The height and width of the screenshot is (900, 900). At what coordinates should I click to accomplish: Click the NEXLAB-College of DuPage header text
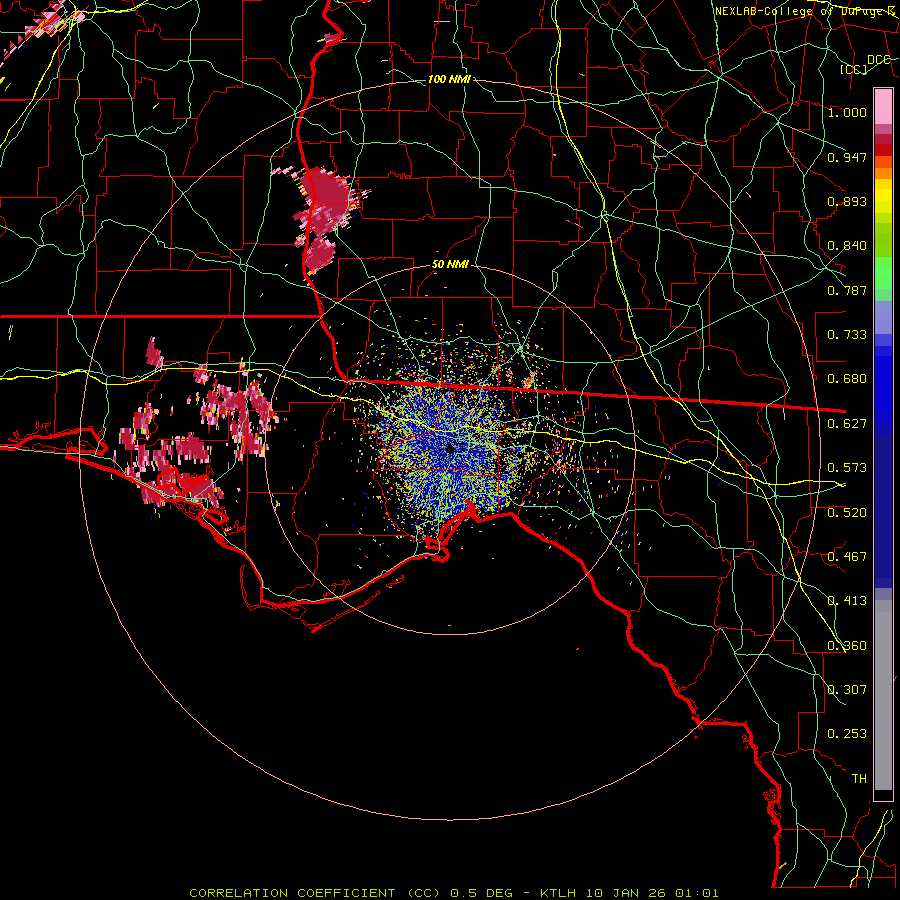806,11
